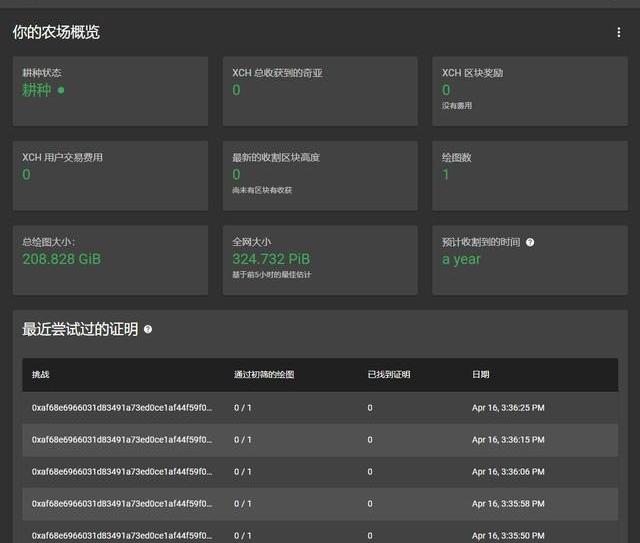640x543 pixels.
Task: Click the 208.828 GiB total plot size value
Action: (x=62, y=259)
